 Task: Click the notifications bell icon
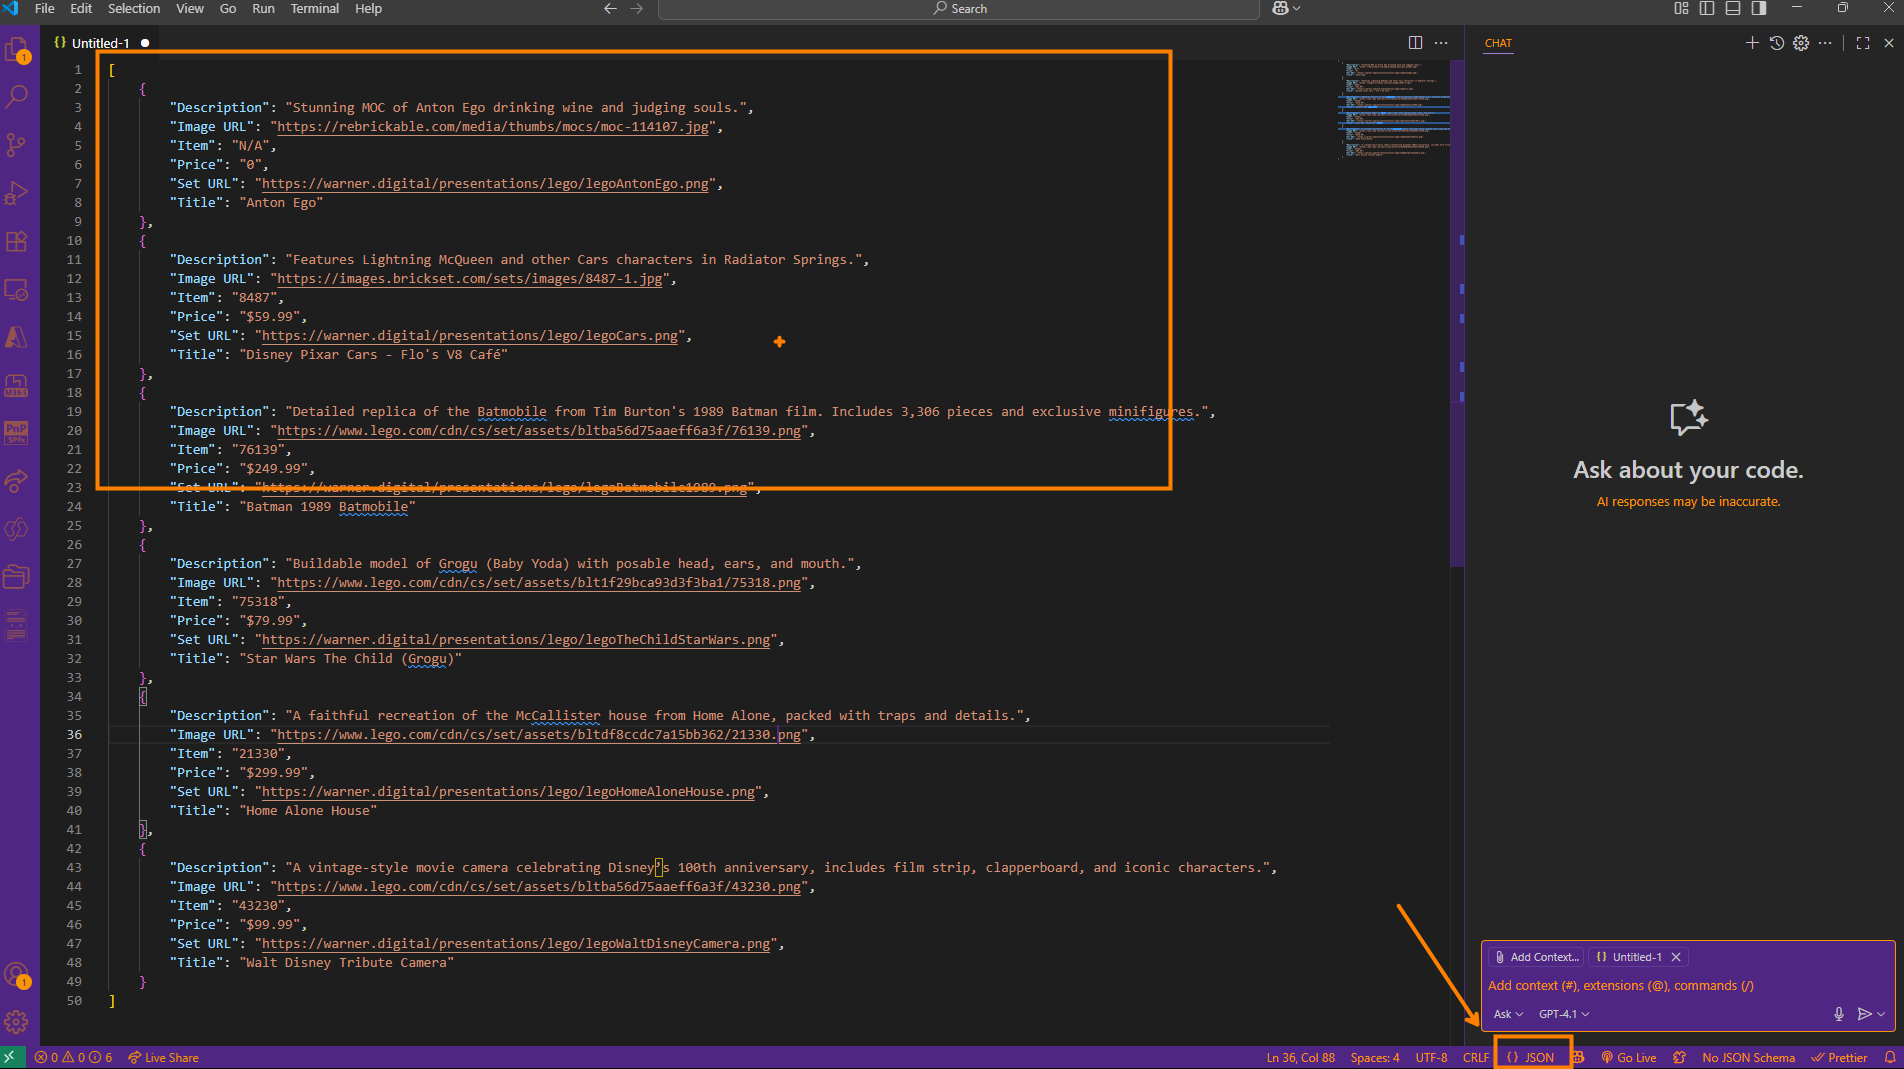[x=1890, y=1057]
